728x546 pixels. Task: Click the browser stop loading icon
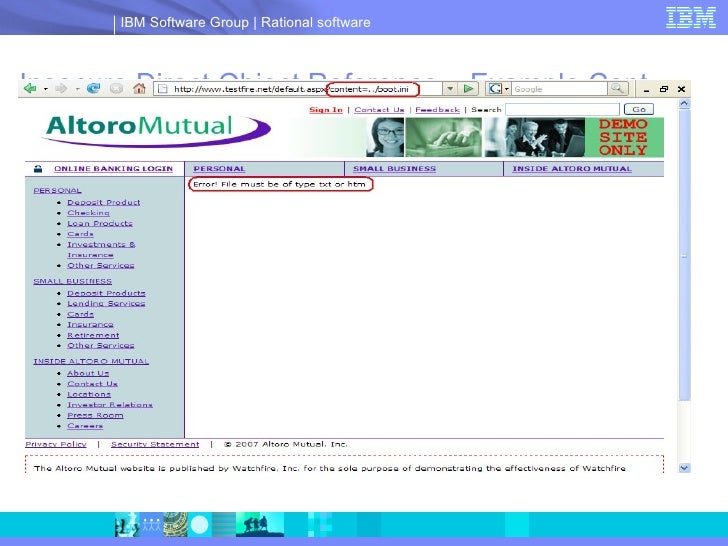(116, 88)
